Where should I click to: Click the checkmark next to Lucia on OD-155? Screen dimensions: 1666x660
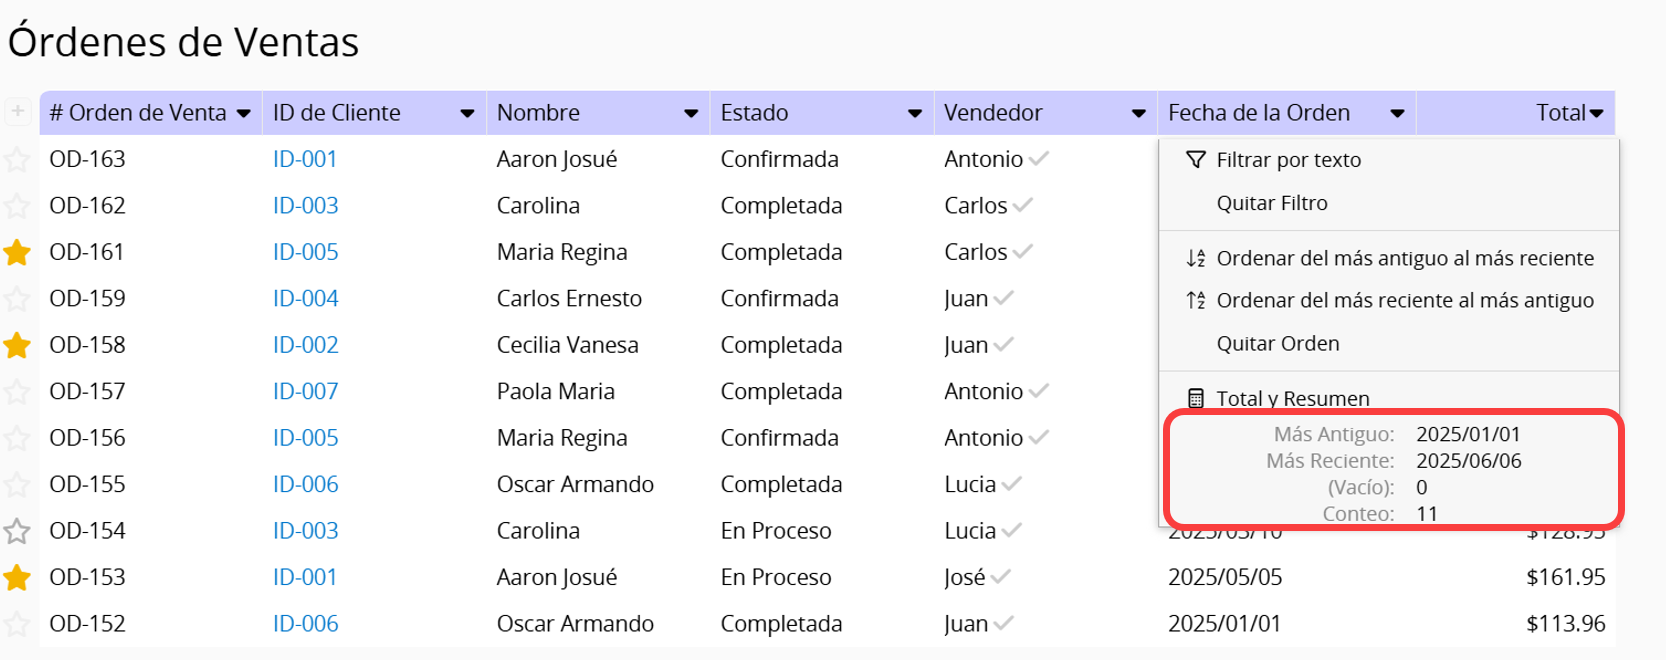tap(1012, 485)
